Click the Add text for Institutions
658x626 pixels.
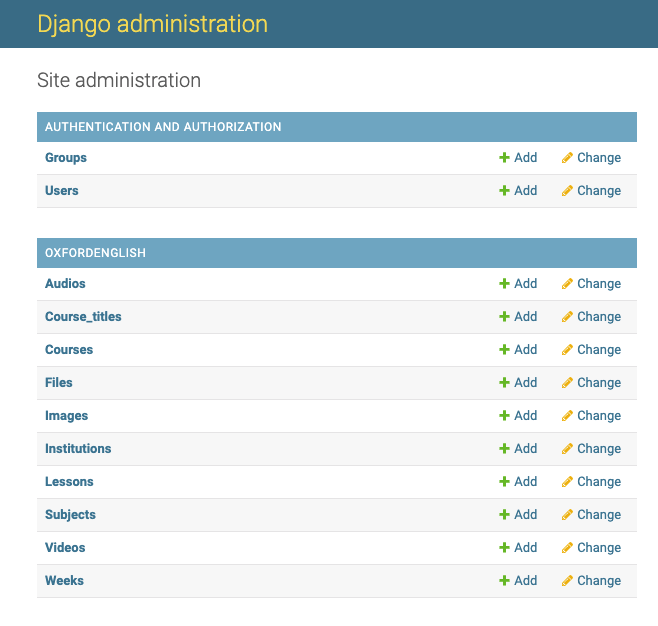[x=526, y=449]
